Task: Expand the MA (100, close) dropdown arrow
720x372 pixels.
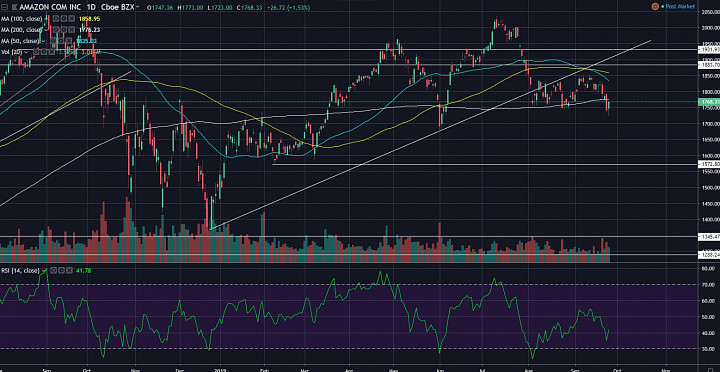Action: point(46,18)
